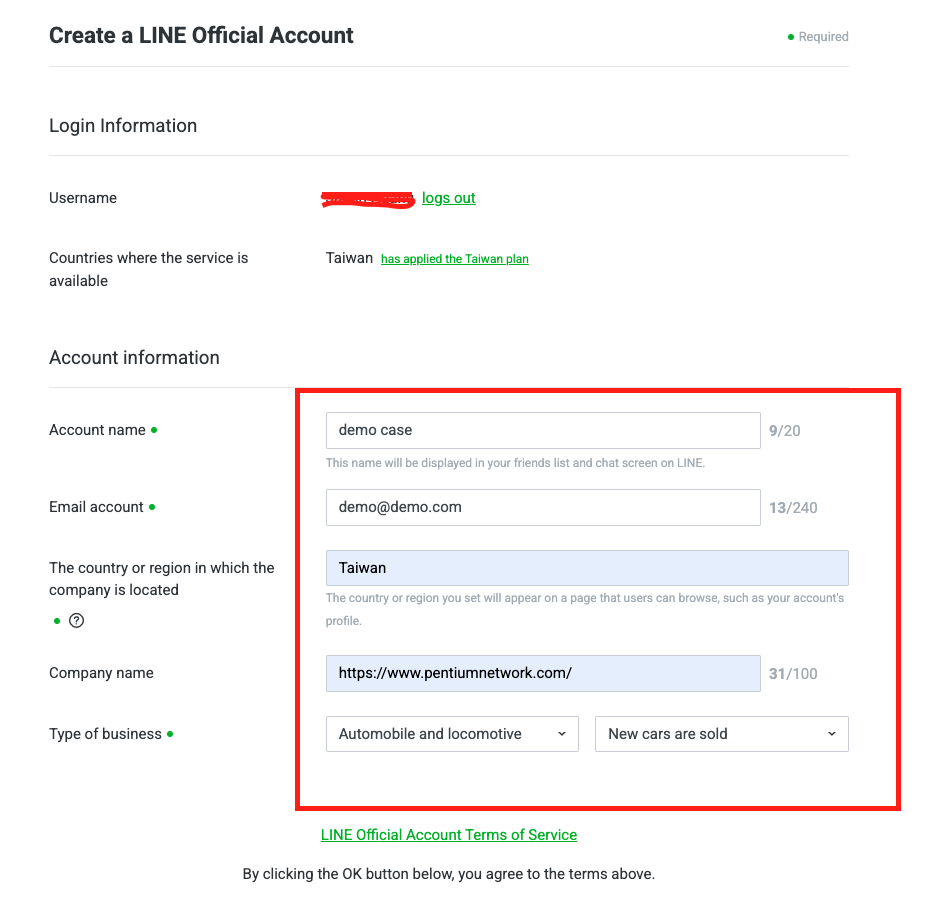Focus the Company name input field
Viewport: 926px width, 903px height.
click(542, 673)
